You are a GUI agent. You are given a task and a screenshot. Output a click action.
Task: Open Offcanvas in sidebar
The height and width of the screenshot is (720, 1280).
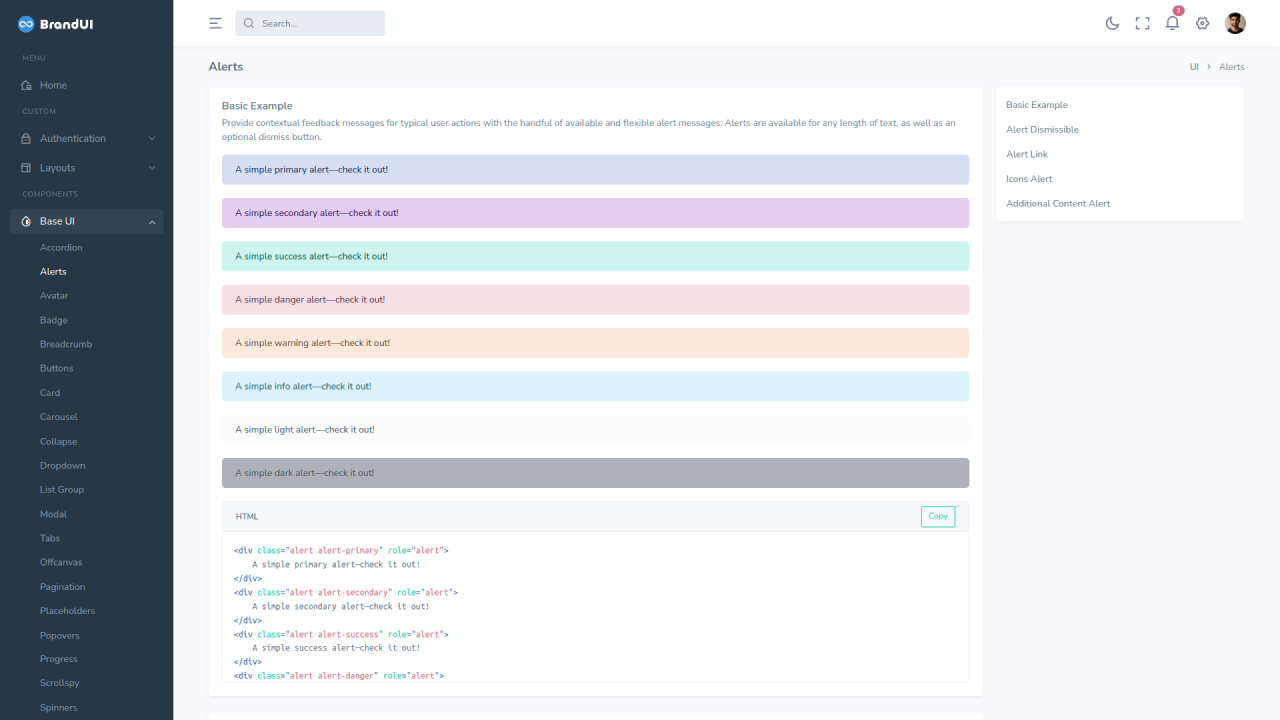pos(62,562)
